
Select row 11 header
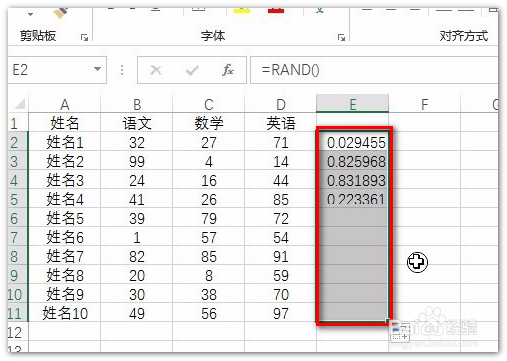(18, 313)
